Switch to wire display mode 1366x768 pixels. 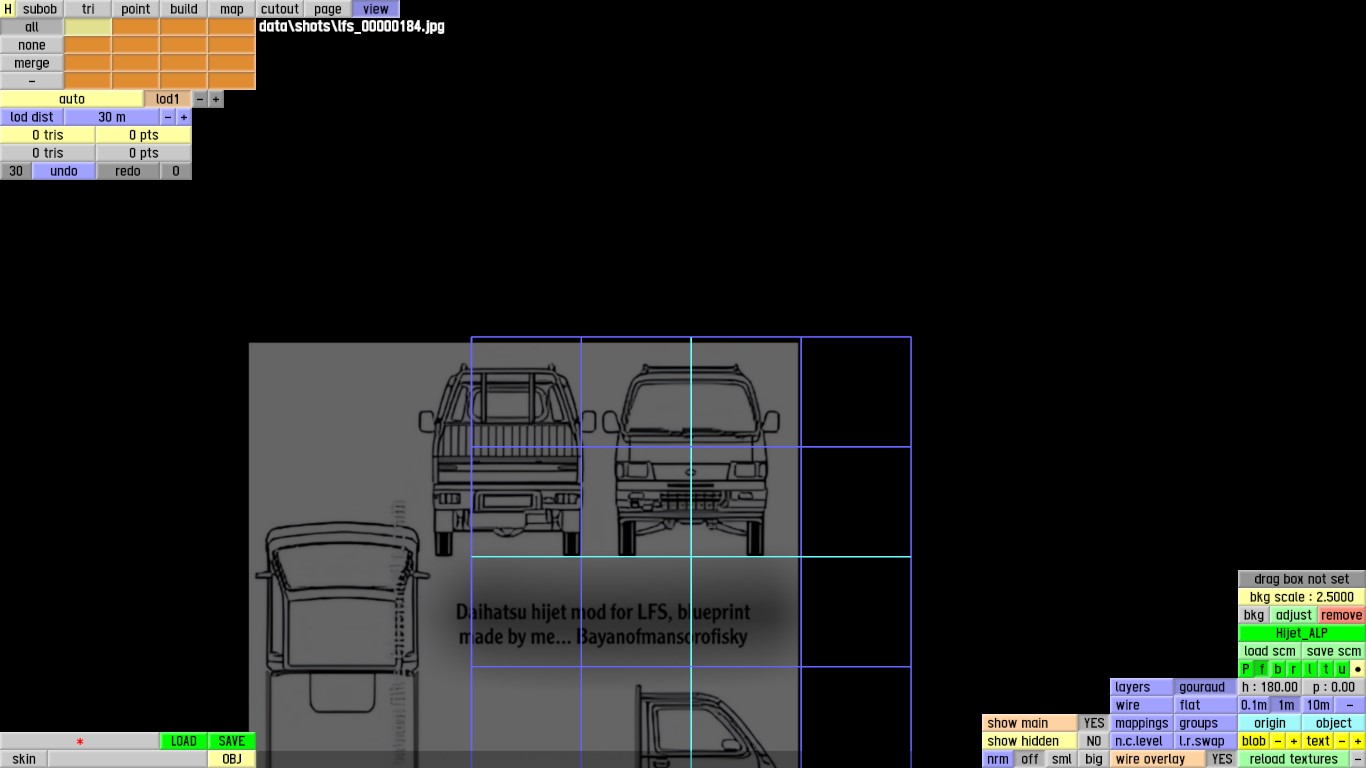click(x=1142, y=705)
